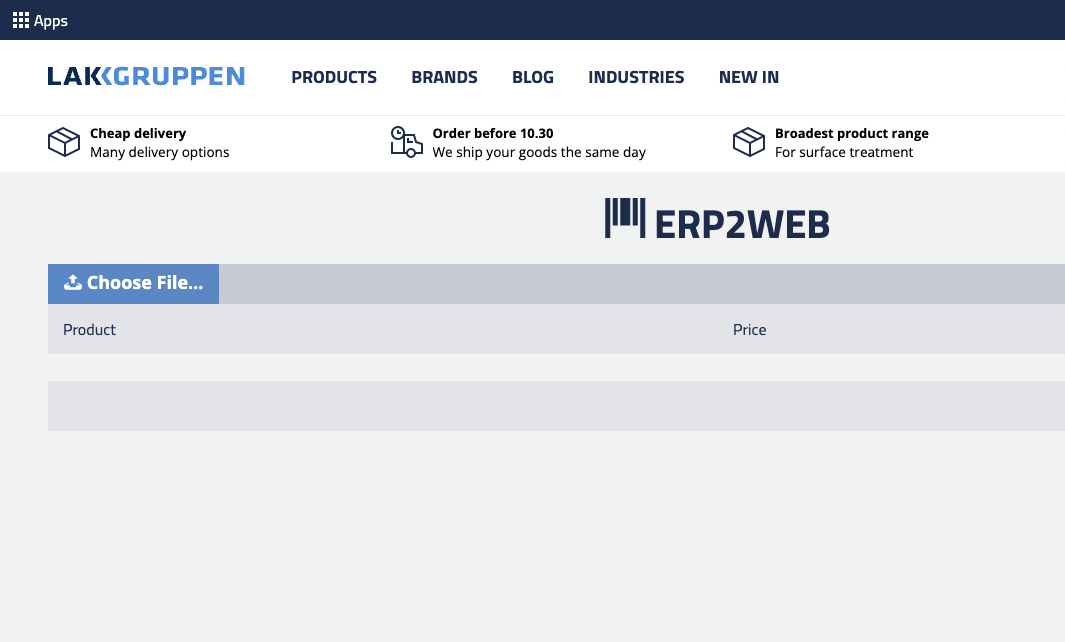Select the delivery truck icon
Viewport: 1065px width, 642px height.
(406, 144)
